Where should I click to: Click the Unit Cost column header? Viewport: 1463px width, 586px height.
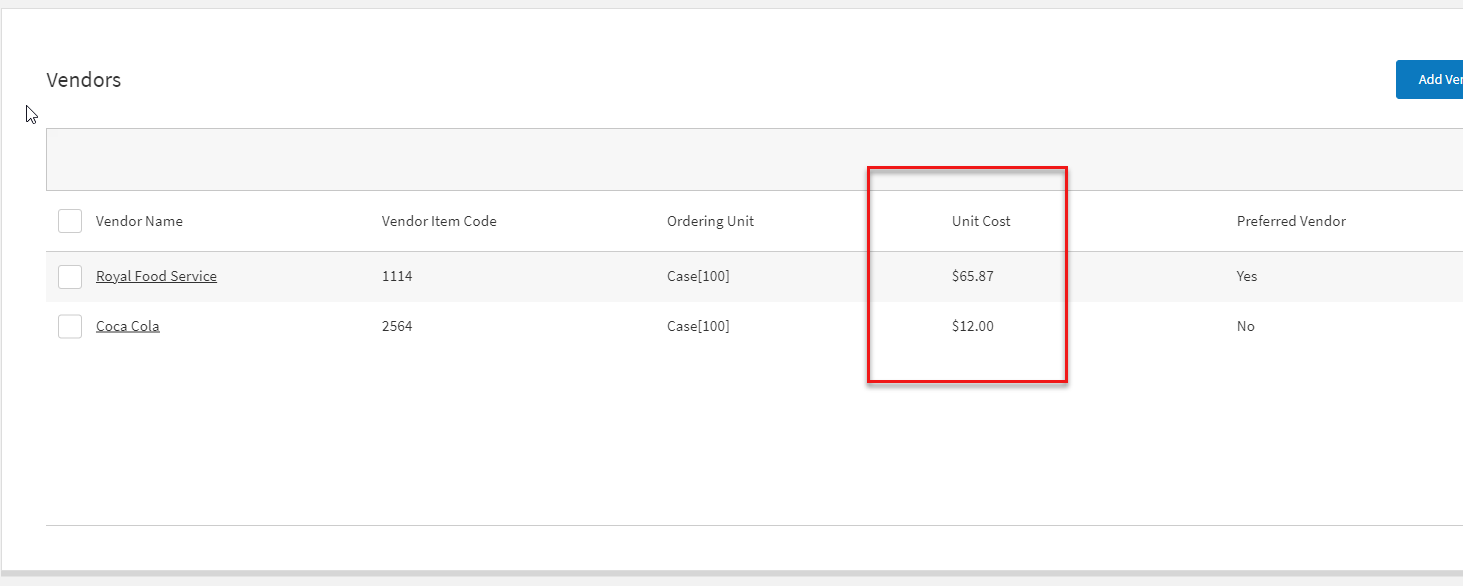pyautogui.click(x=981, y=221)
